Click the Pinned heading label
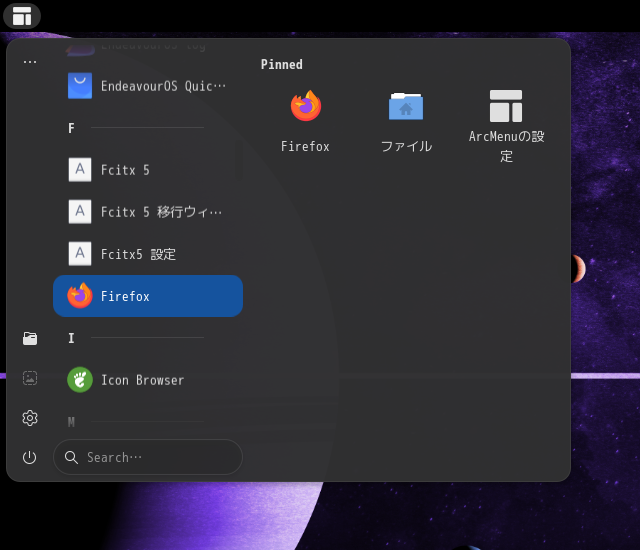Image resolution: width=640 pixels, height=550 pixels. [282, 64]
